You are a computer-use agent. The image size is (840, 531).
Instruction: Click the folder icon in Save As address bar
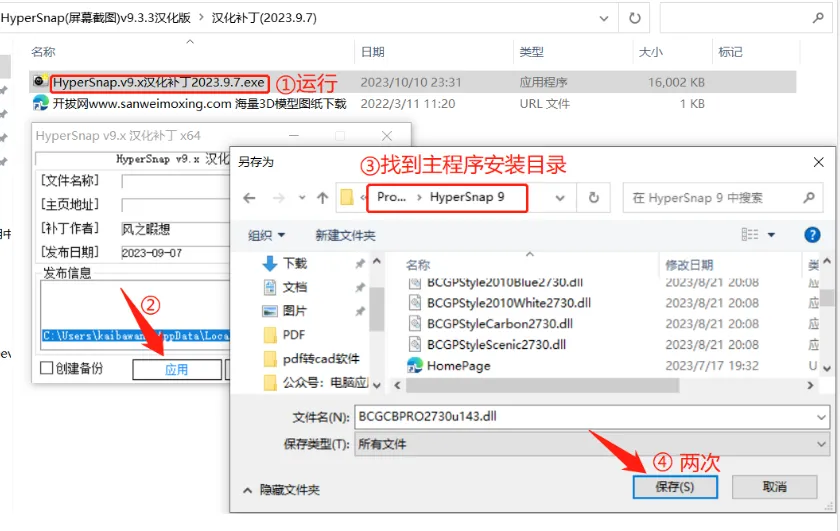(347, 198)
